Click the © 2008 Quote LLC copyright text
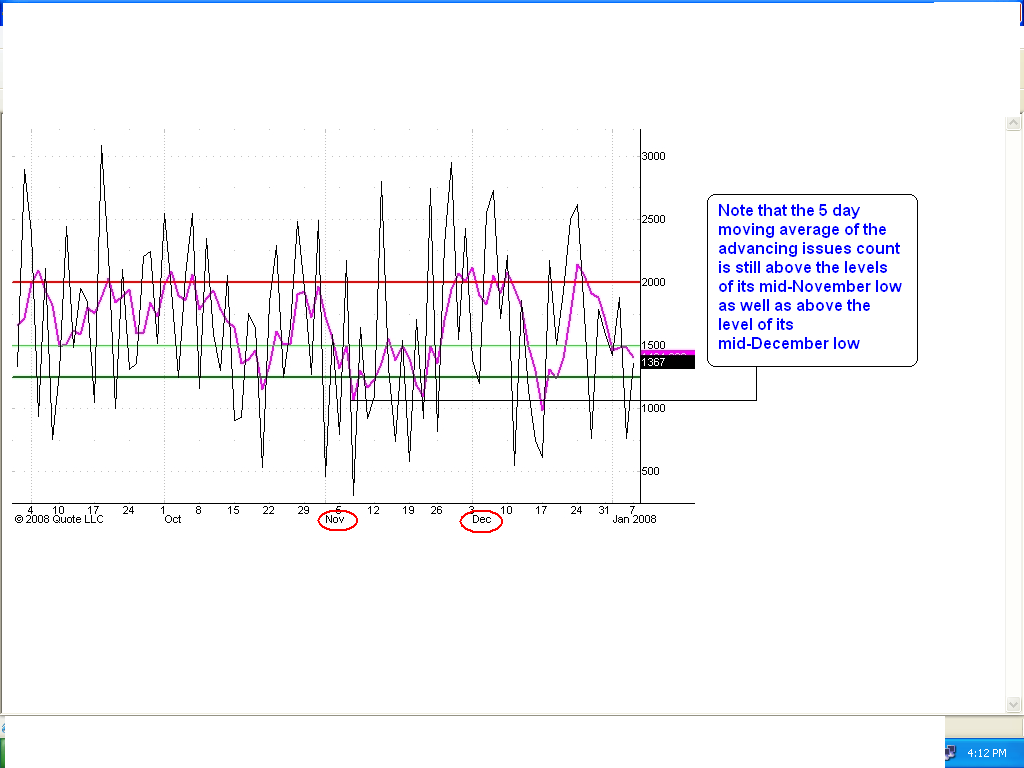This screenshot has width=1024, height=768. [x=59, y=519]
